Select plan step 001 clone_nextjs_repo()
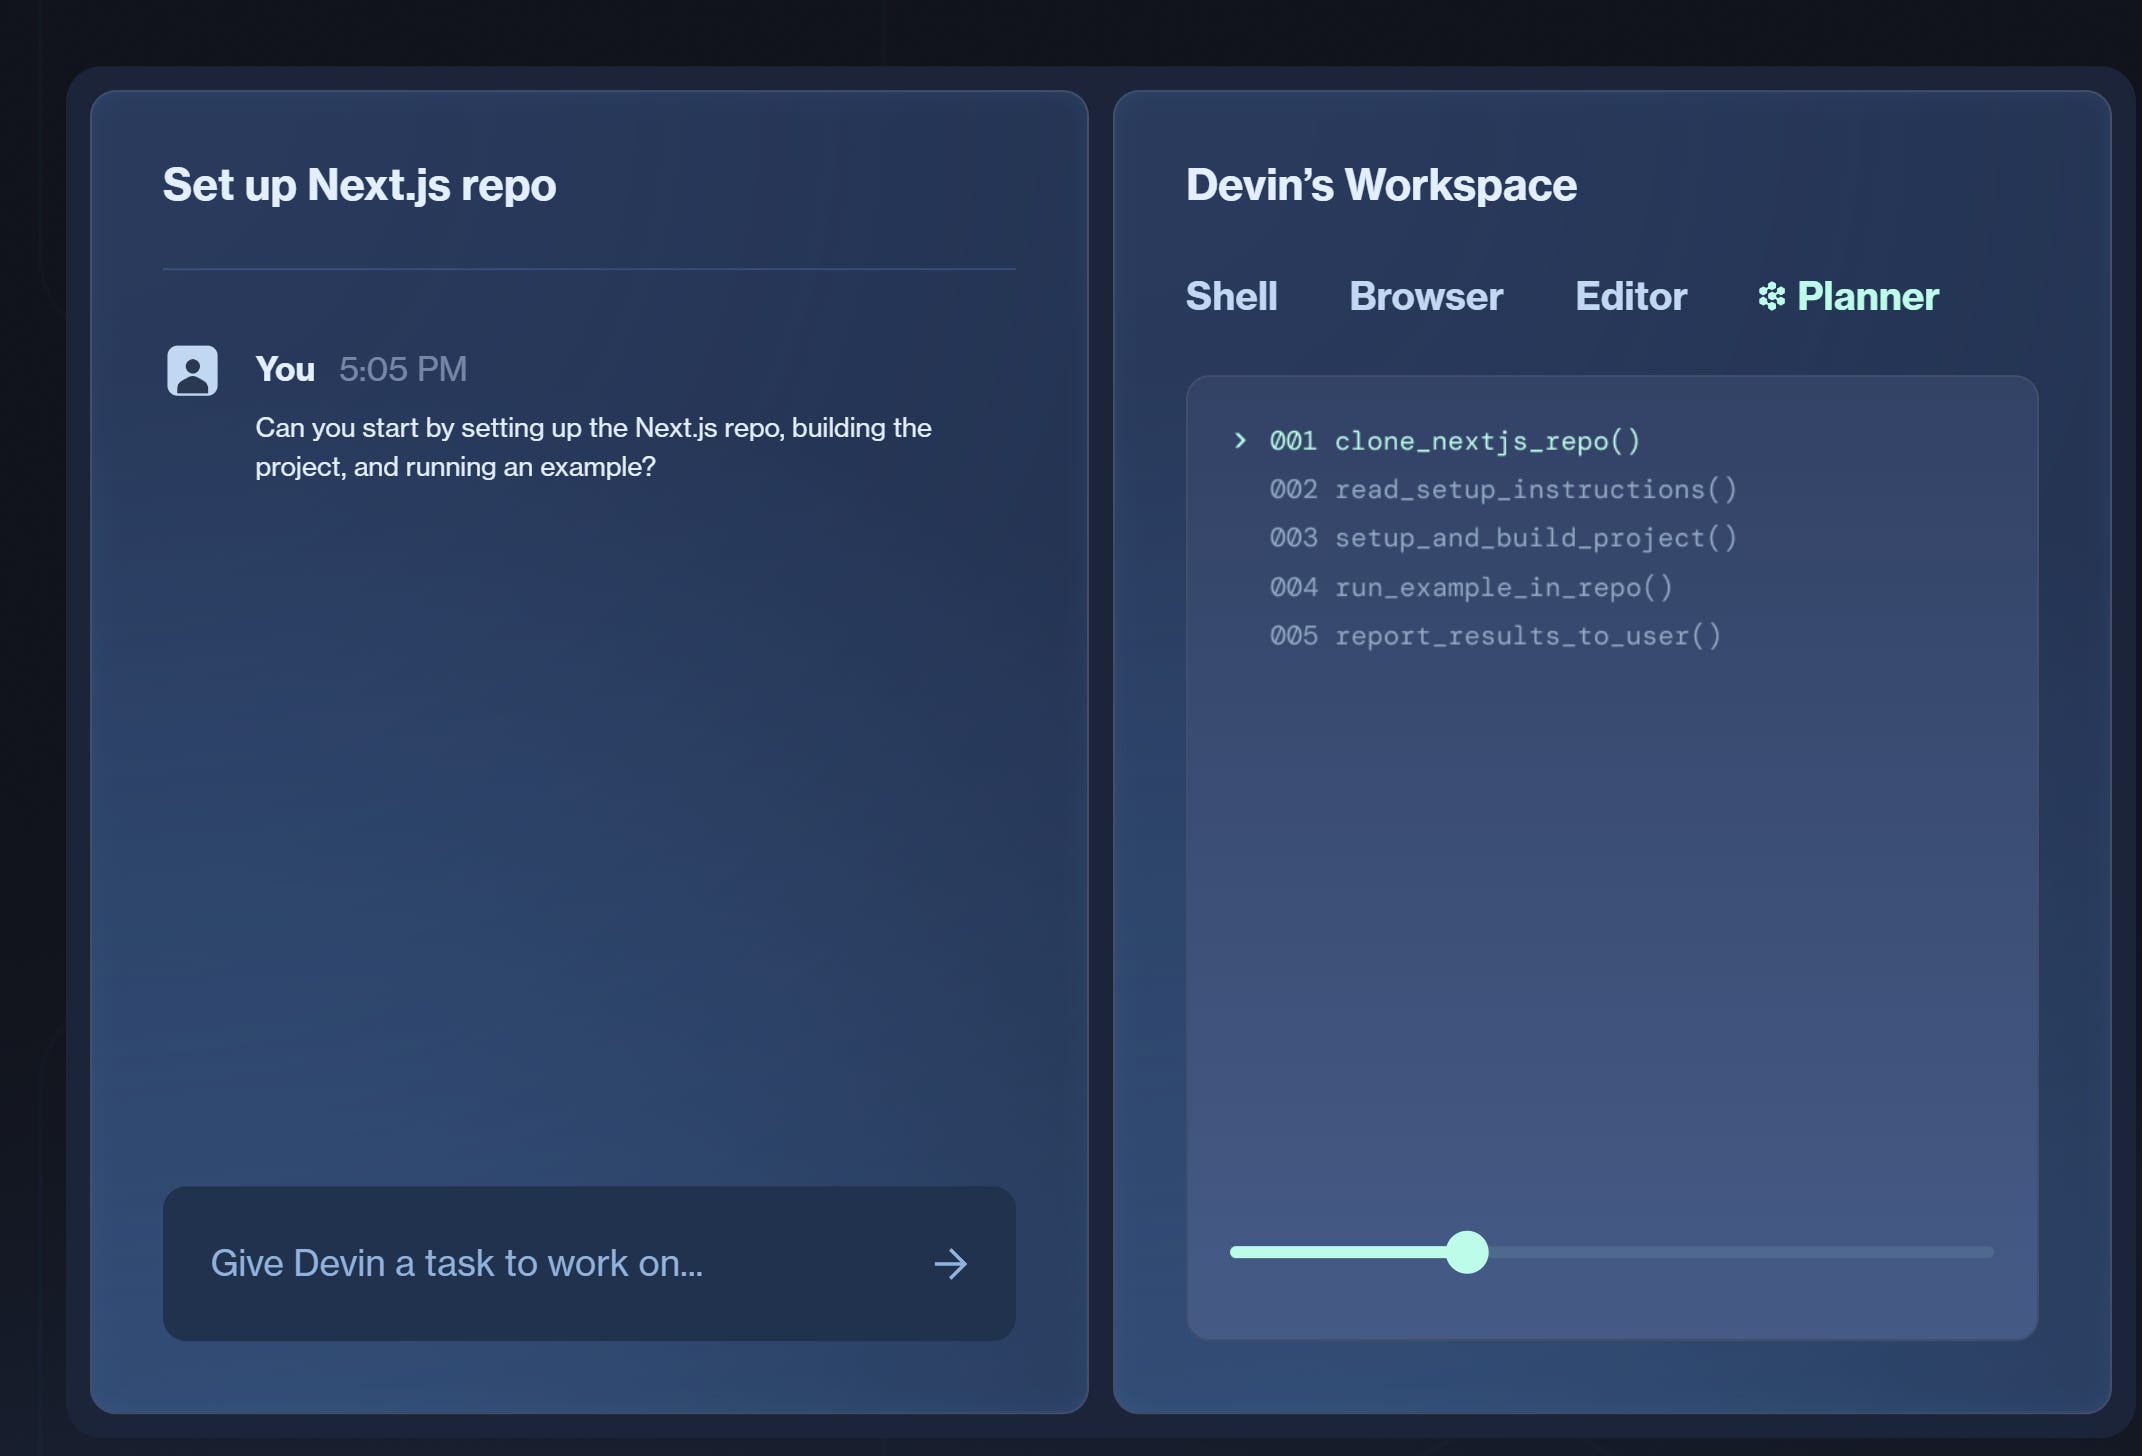The width and height of the screenshot is (2142, 1456). 1455,441
